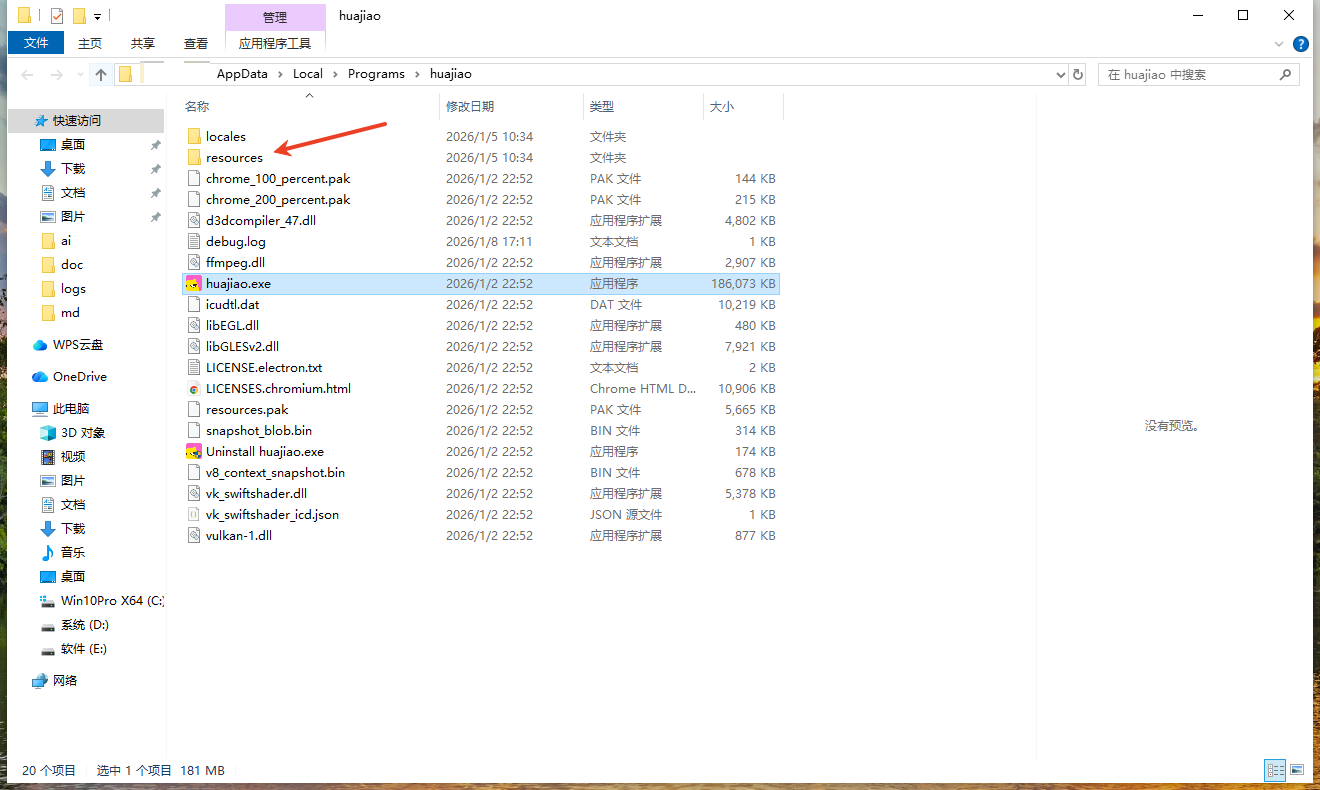This screenshot has height=790, width=1320.
Task: Open the 文件 menu
Action: 36,43
